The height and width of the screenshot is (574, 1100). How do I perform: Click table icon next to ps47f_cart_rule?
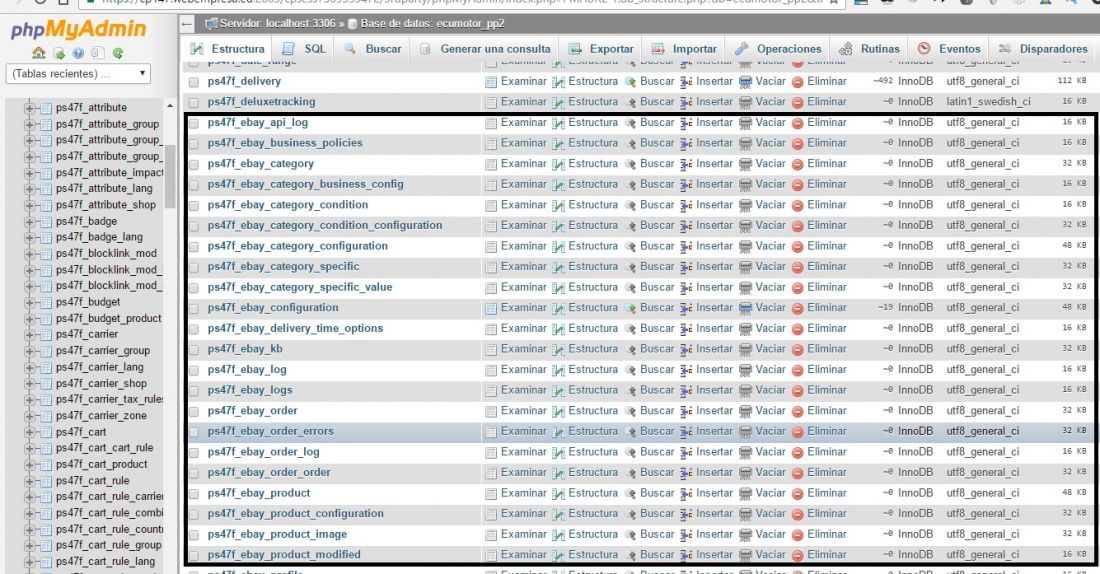point(46,481)
